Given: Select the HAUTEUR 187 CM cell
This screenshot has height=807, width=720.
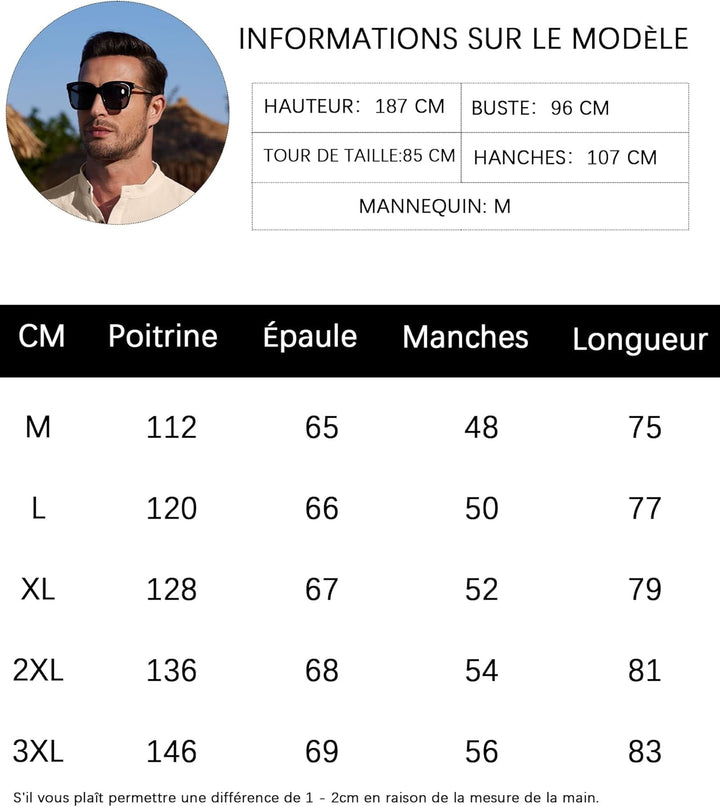Looking at the screenshot, I should coord(355,107).
